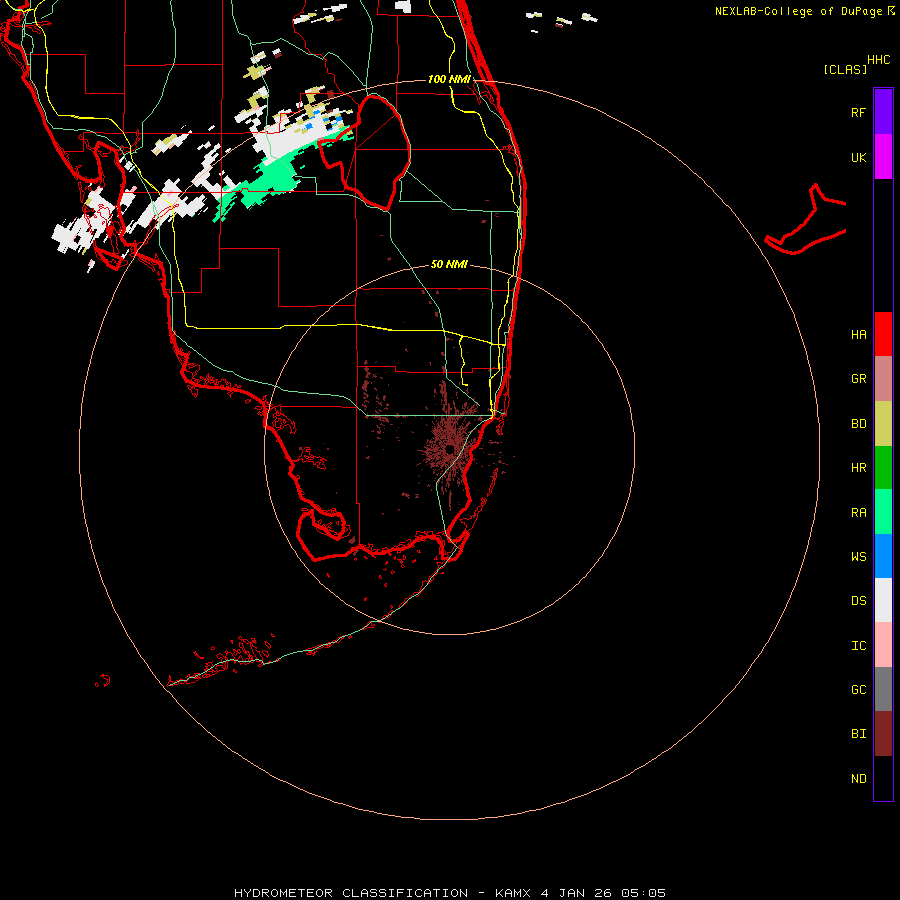Select the GR legend color block
The height and width of the screenshot is (900, 900).
[883, 379]
